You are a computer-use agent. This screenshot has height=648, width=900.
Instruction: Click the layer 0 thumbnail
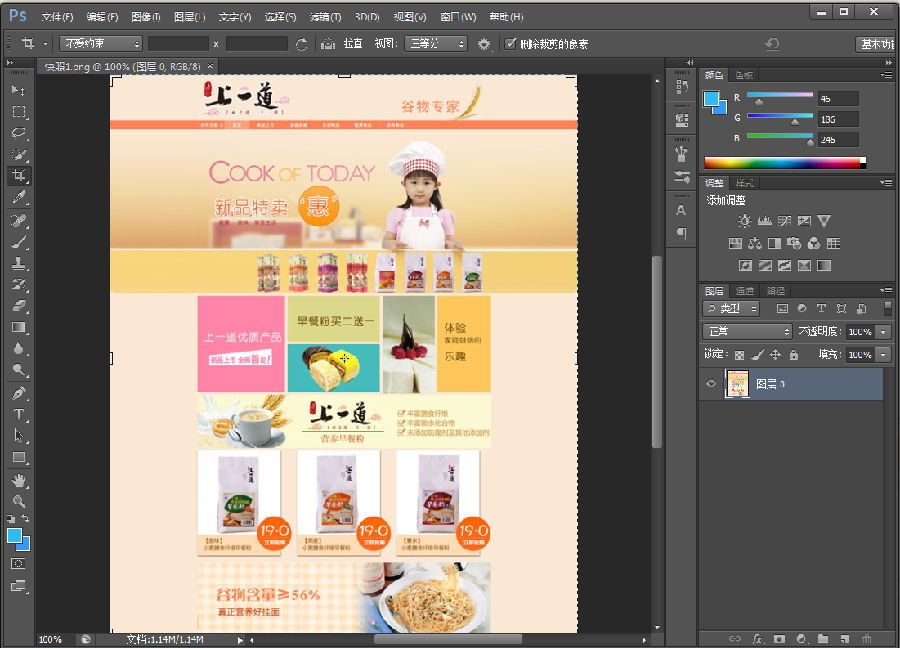tap(736, 384)
